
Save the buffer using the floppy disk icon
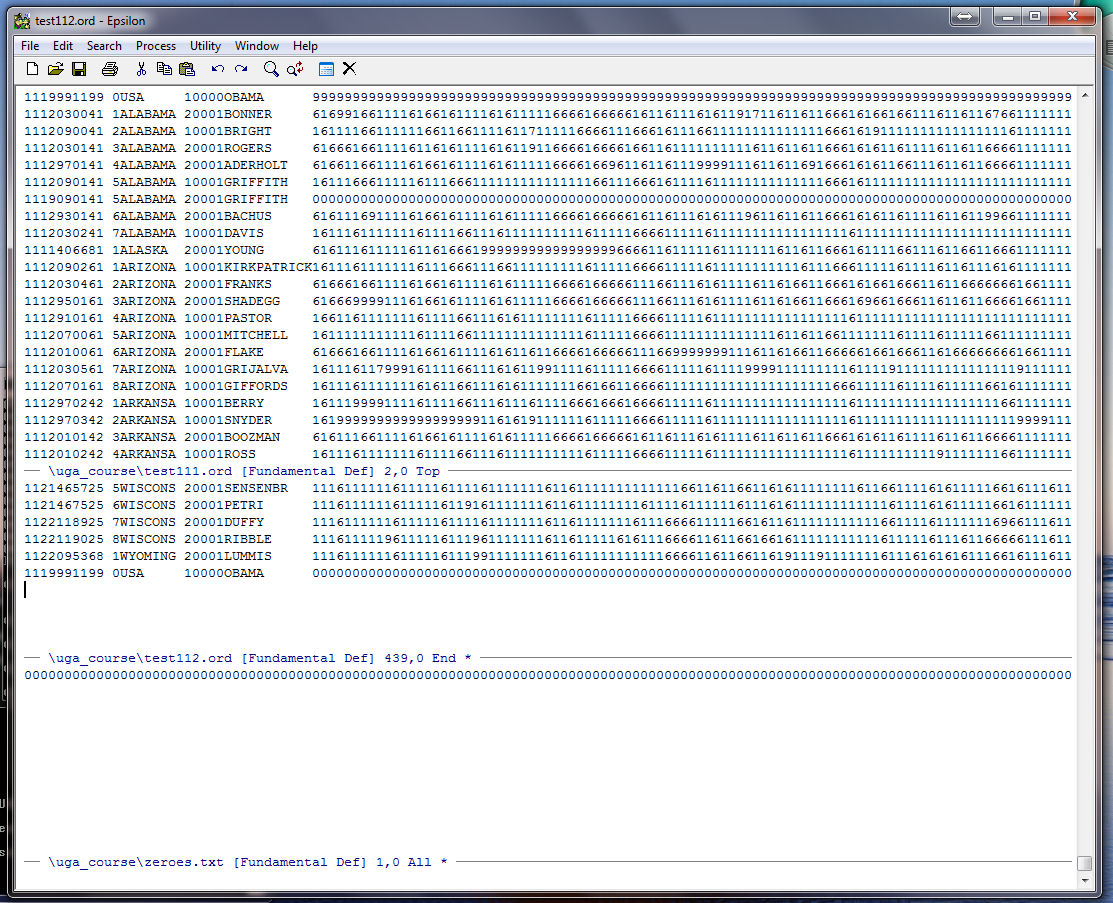79,69
